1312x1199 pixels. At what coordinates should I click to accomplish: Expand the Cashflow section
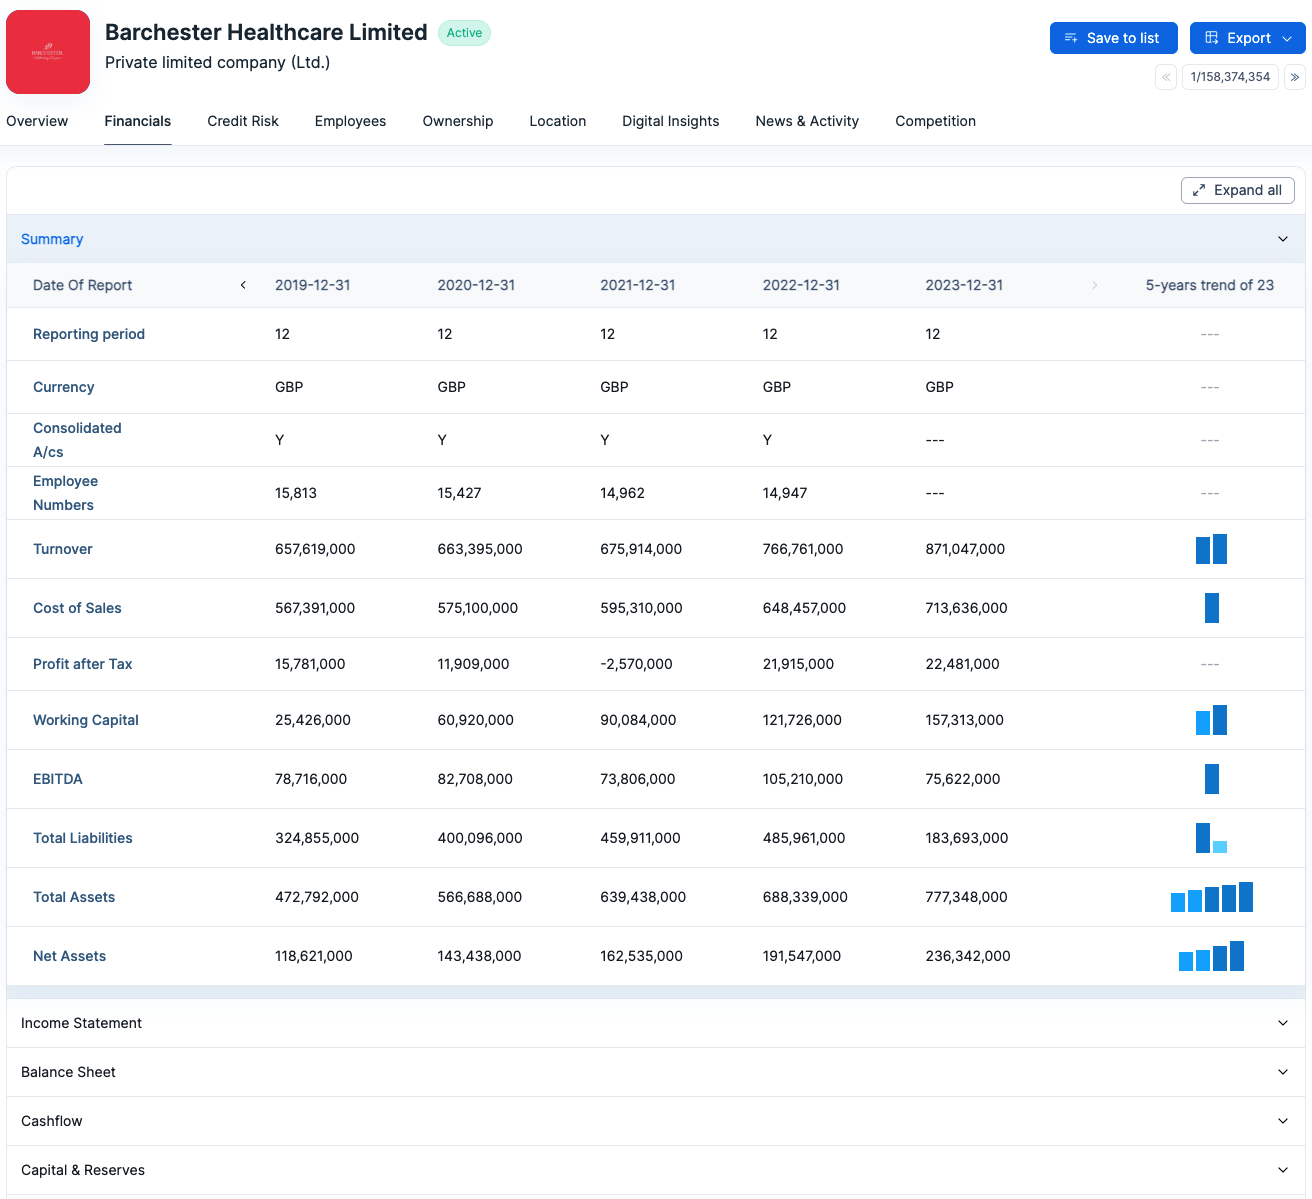[656, 1121]
